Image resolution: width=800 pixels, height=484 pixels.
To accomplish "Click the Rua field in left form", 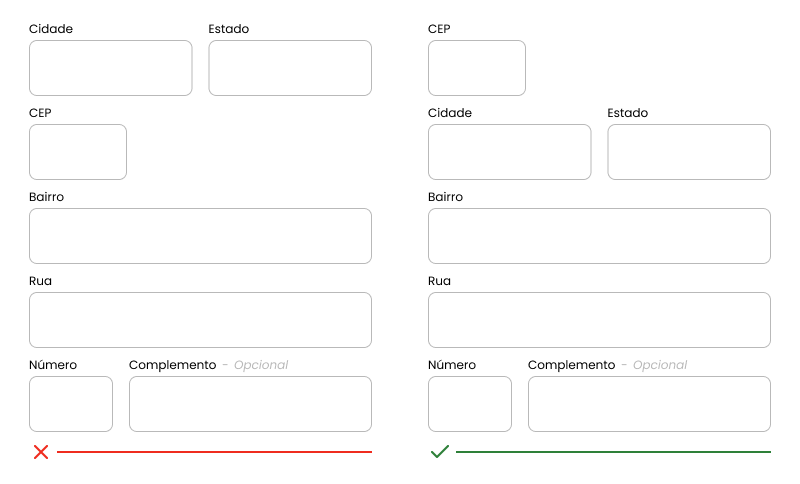I will (x=200, y=320).
